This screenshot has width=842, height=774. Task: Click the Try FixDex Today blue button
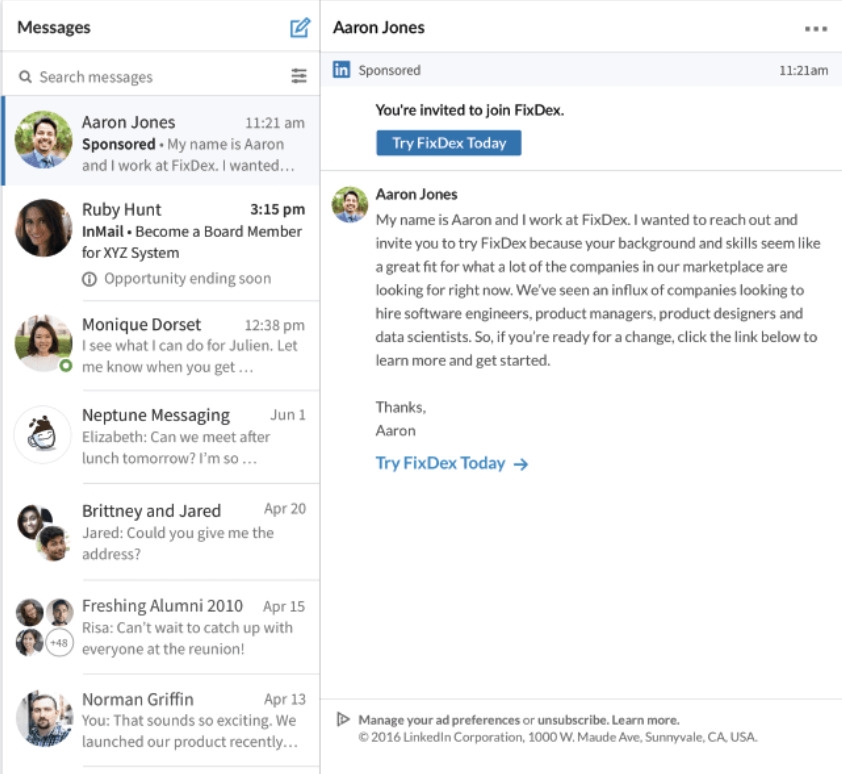(448, 143)
